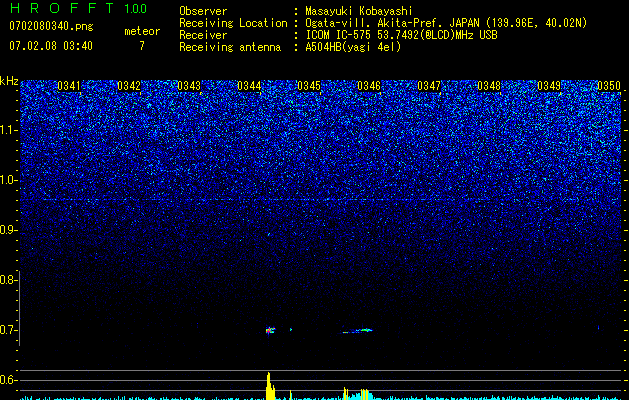Click the 0346 time marker
This screenshot has height=400, width=629.
[x=369, y=86]
